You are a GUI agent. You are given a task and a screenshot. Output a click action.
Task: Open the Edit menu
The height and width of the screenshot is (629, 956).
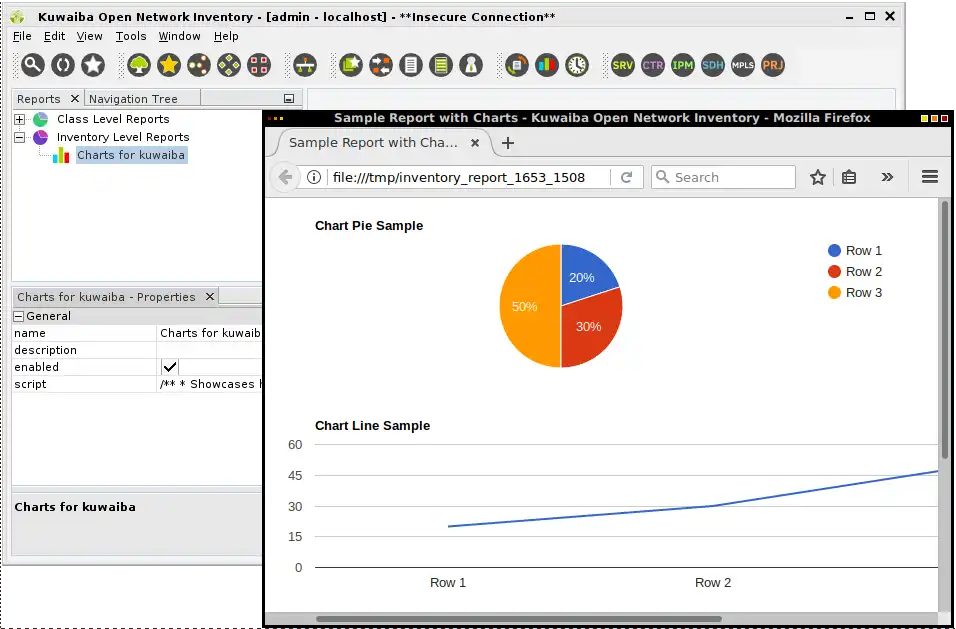pos(54,37)
